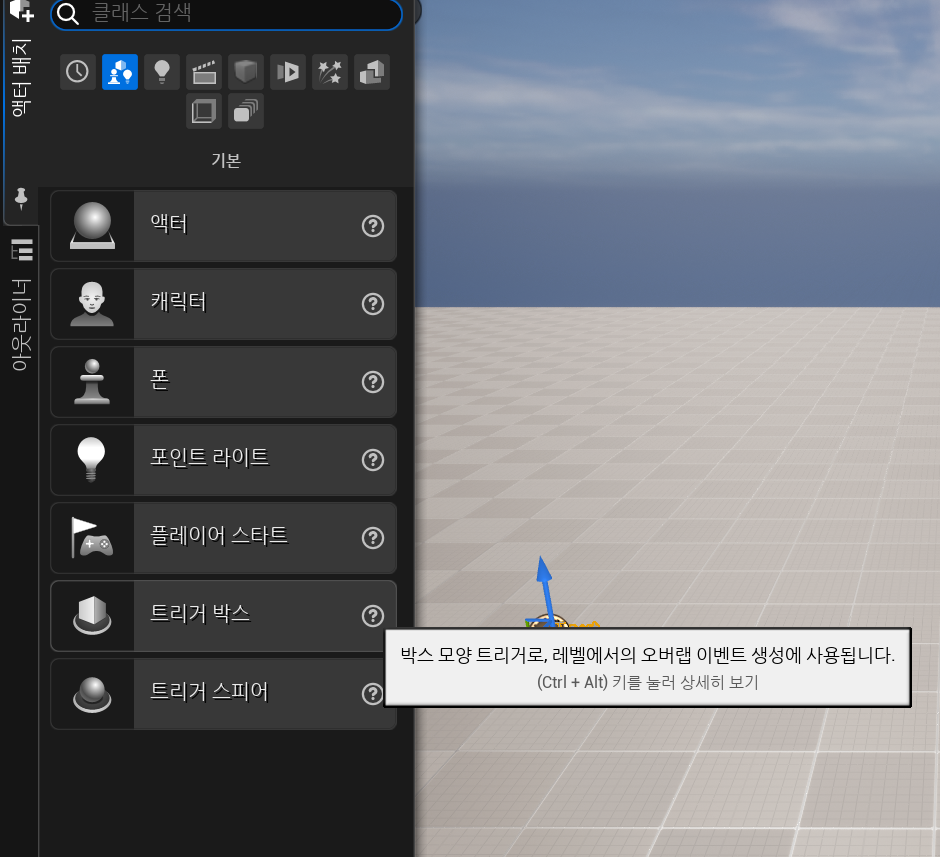The height and width of the screenshot is (857, 940).
Task: Select the 액터 Actor item
Action: 224,226
